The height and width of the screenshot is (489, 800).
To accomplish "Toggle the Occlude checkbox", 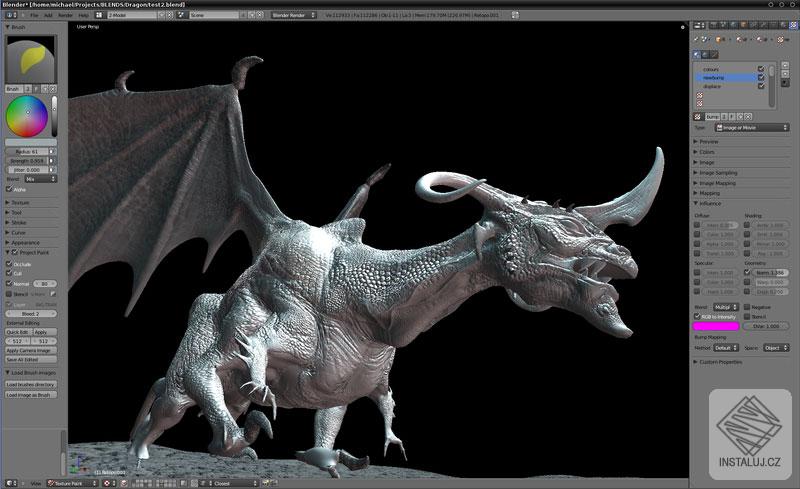I will coord(10,265).
